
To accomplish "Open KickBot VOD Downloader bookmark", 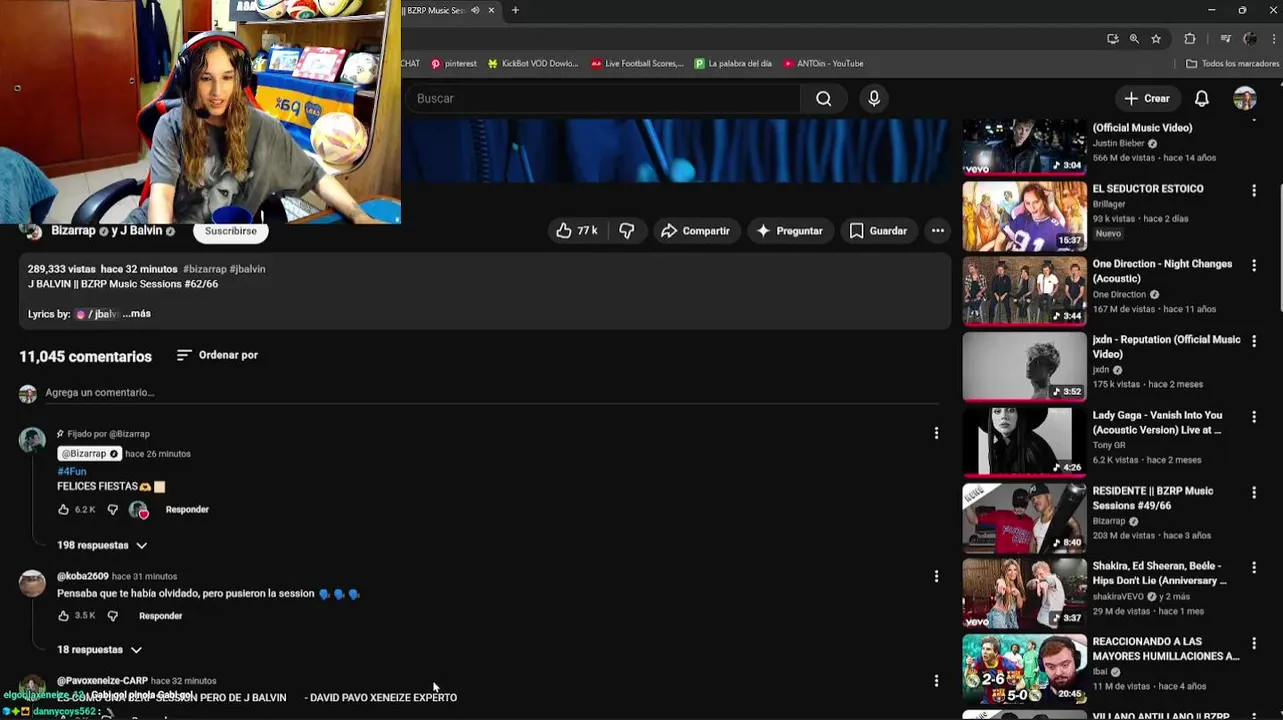I will click(x=533, y=63).
